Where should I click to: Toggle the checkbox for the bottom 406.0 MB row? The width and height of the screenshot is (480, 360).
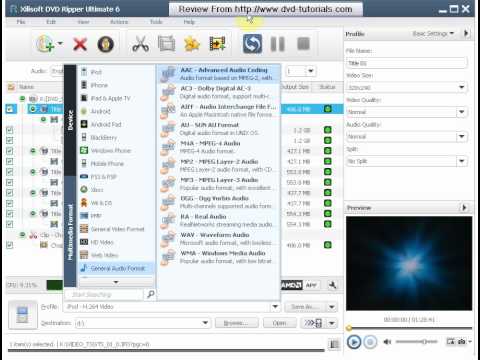pyautogui.click(x=10, y=245)
